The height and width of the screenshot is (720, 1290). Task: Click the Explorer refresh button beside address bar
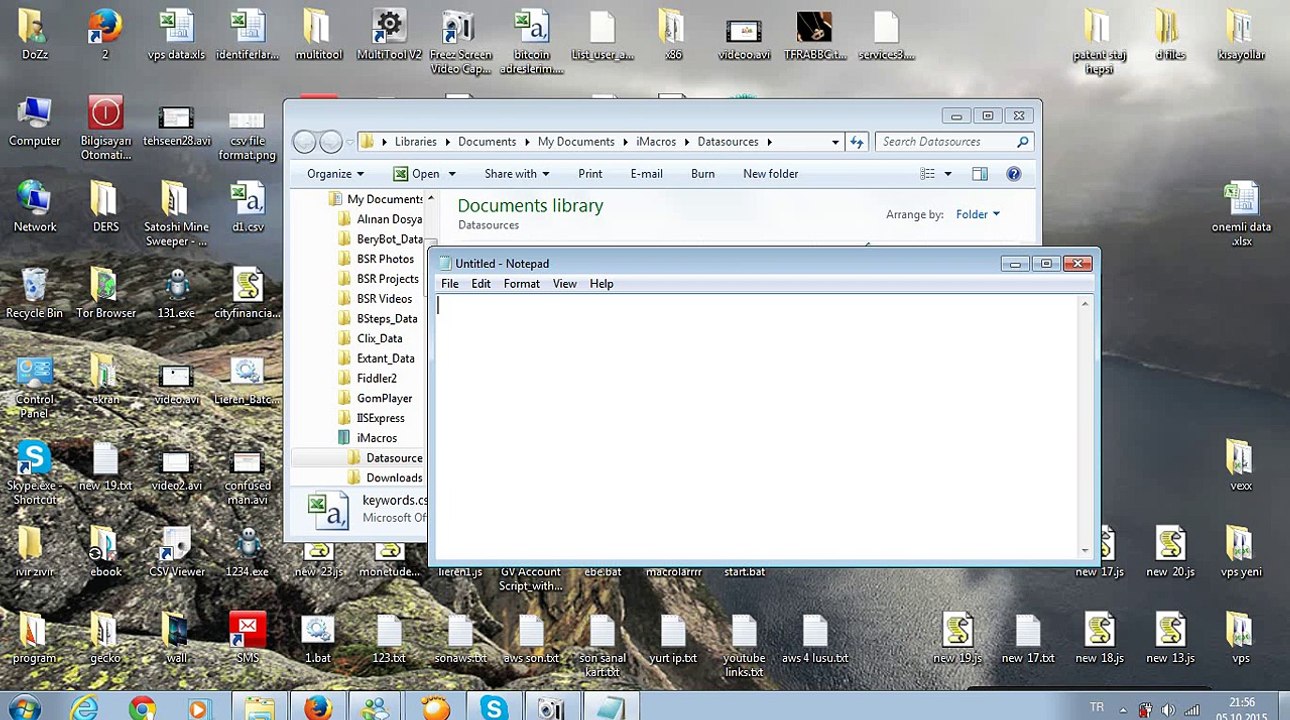click(x=856, y=142)
